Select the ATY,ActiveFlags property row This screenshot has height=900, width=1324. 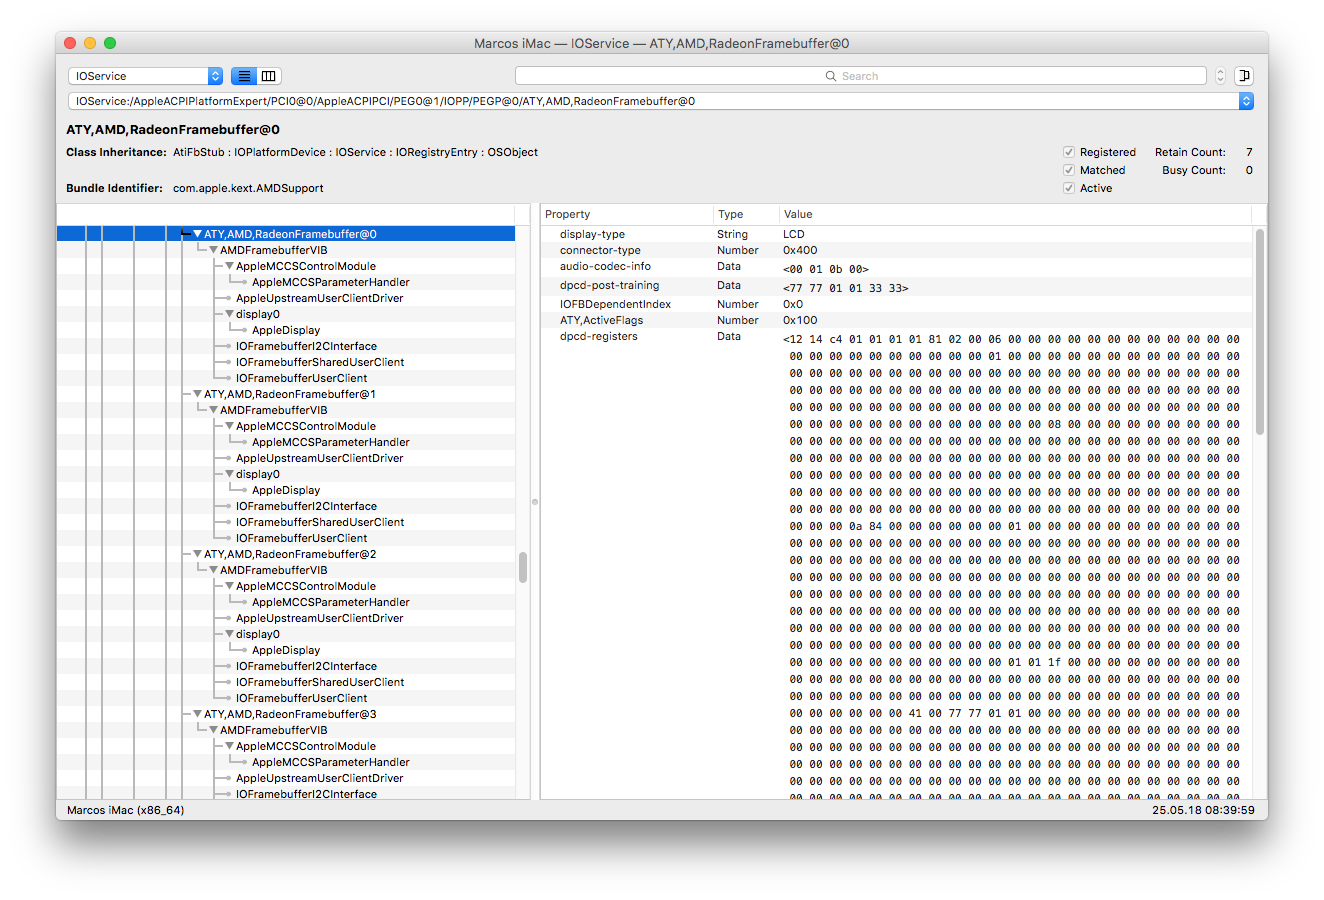click(x=896, y=320)
